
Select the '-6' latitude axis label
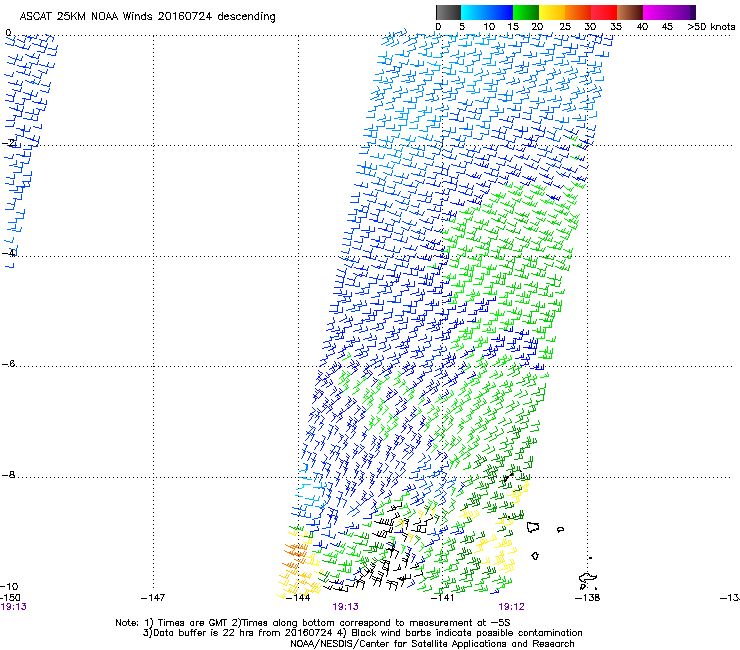coord(9,363)
